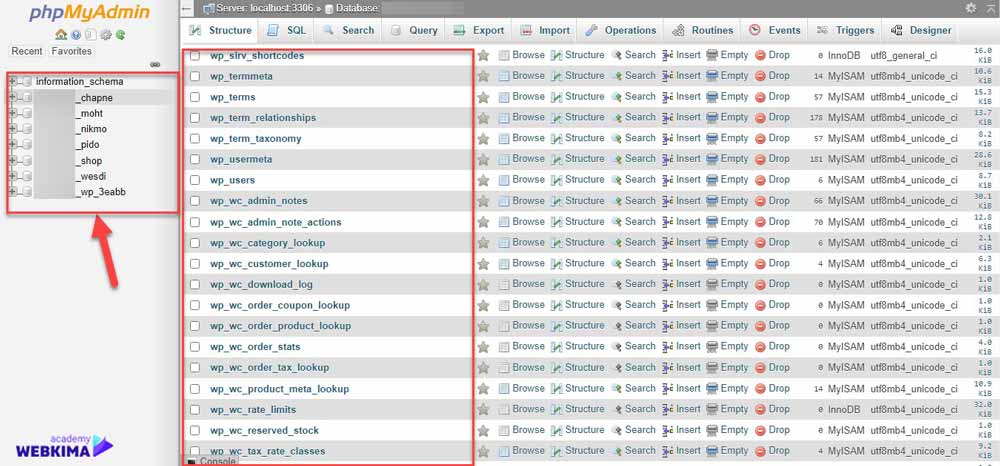Click Insert icon for wp_wc_admin_notes row
Image resolution: width=1000 pixels, height=466 pixels.
tap(668, 201)
